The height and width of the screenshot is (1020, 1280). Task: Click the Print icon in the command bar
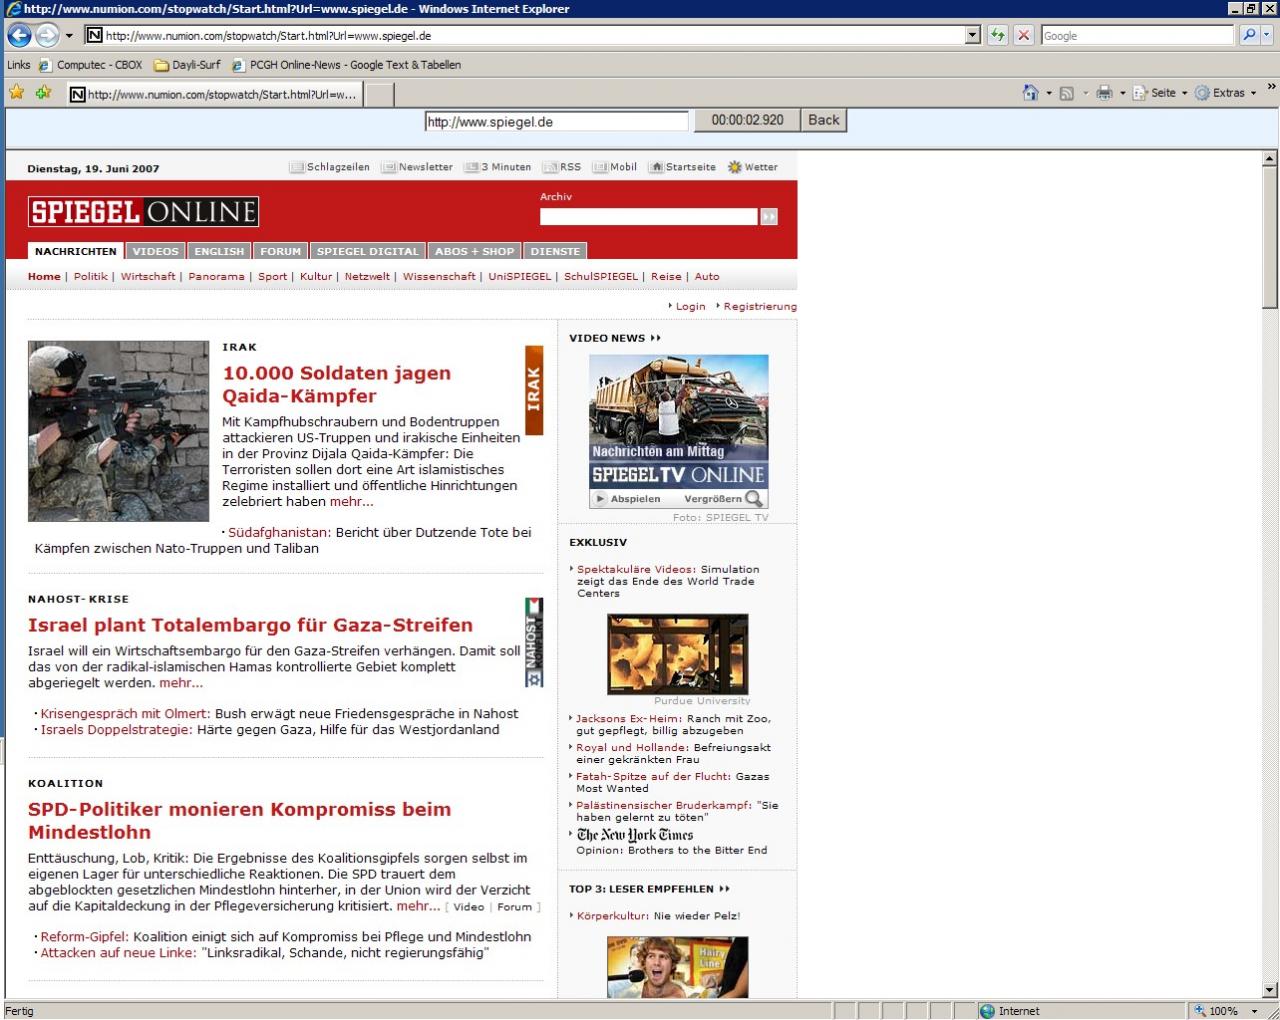(x=1104, y=93)
